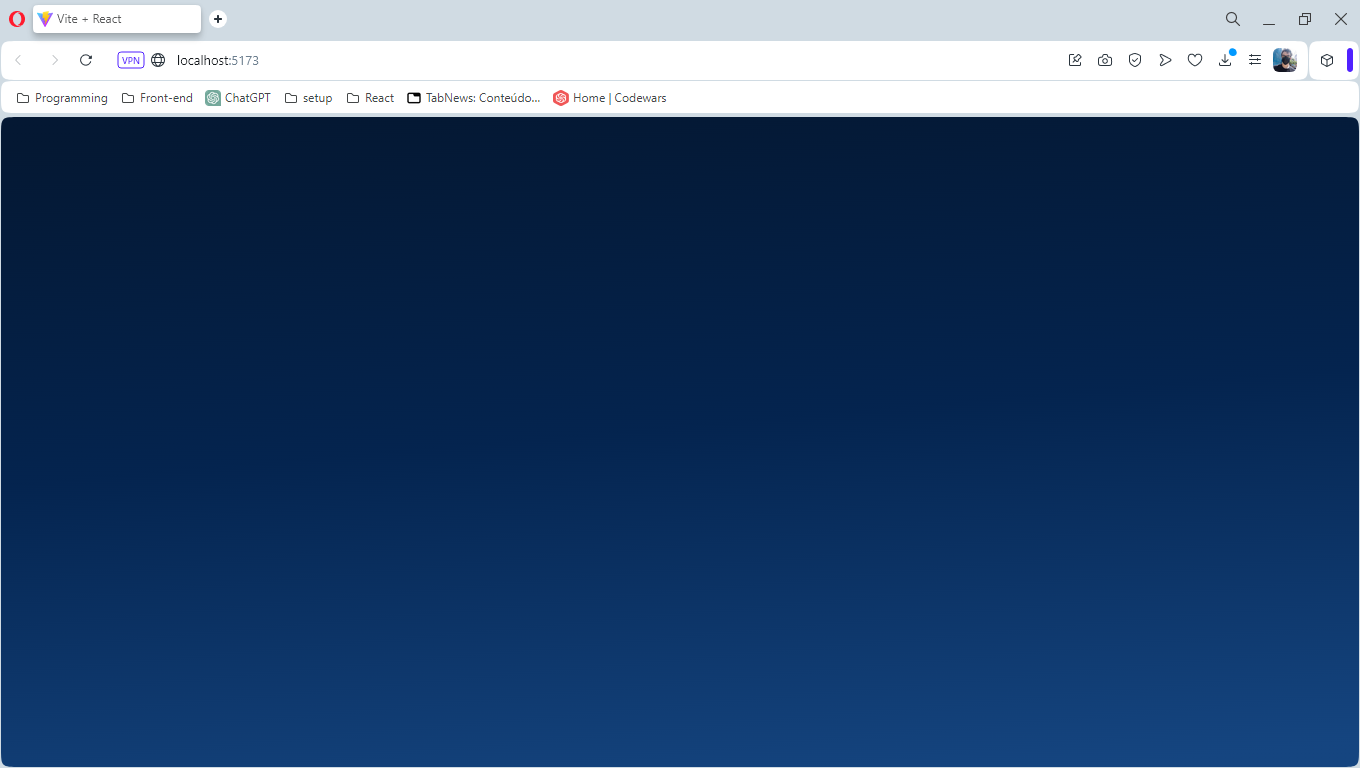Open a new tab with plus button
The image size is (1360, 768).
point(218,19)
